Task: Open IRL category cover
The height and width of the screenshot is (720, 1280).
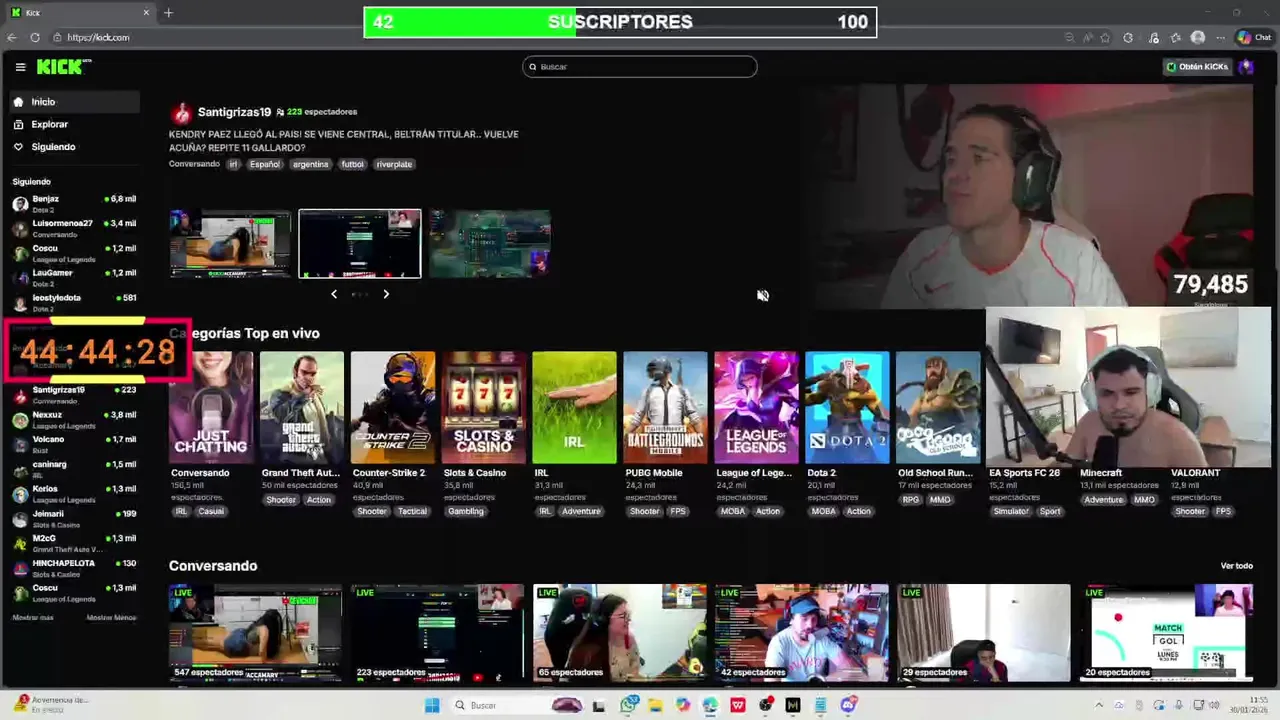Action: pyautogui.click(x=574, y=407)
